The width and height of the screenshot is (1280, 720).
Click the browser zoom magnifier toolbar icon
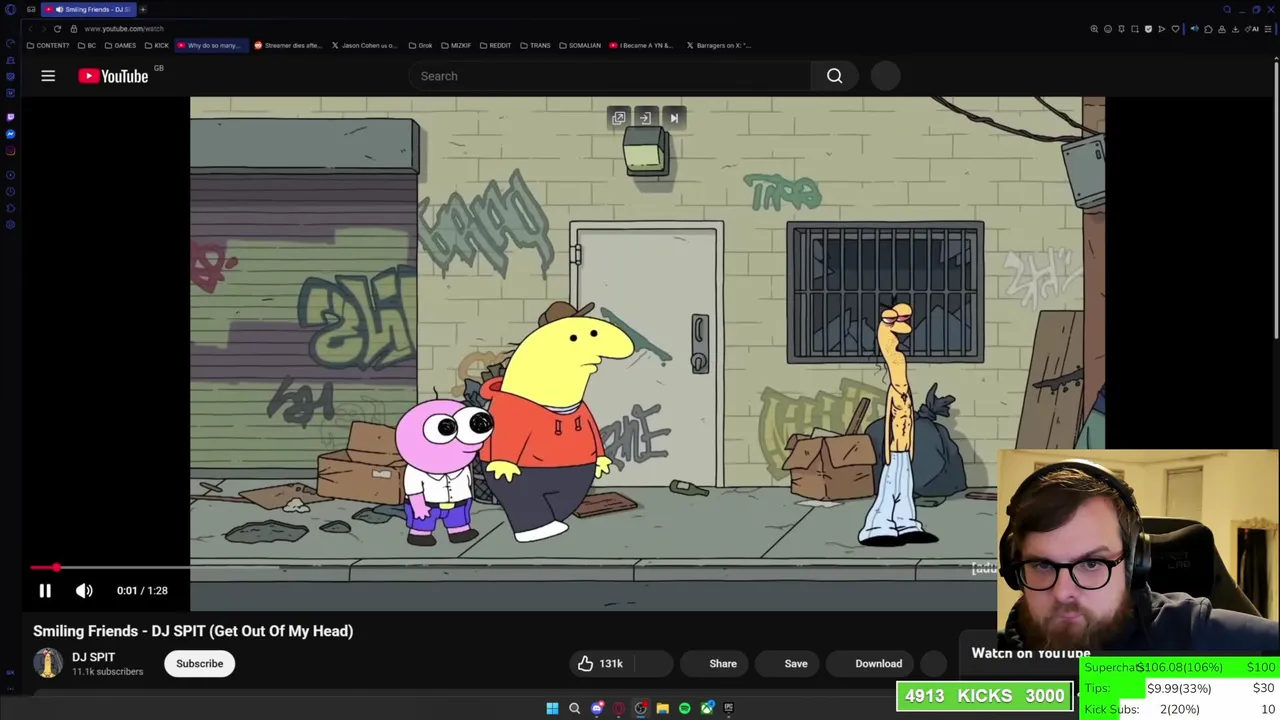[x=1094, y=29]
